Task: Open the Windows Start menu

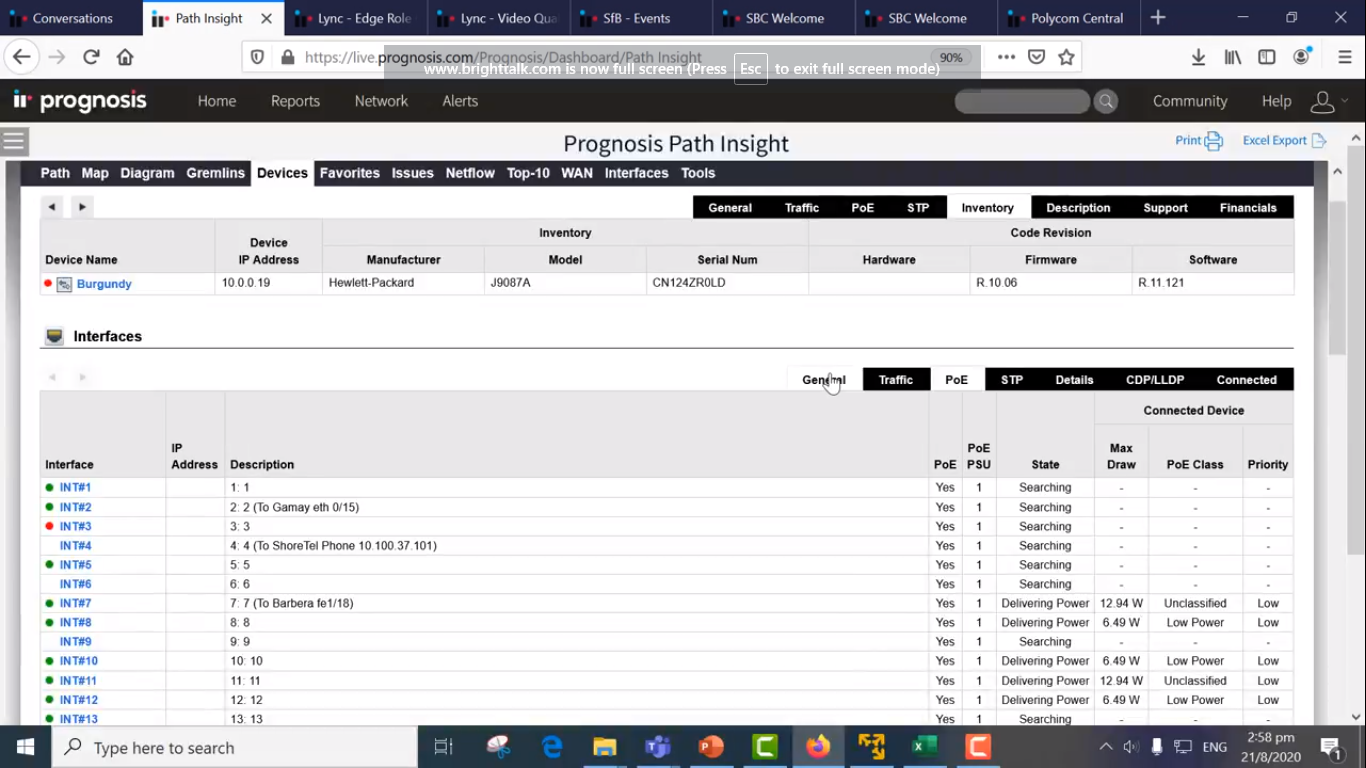Action: pyautogui.click(x=25, y=747)
